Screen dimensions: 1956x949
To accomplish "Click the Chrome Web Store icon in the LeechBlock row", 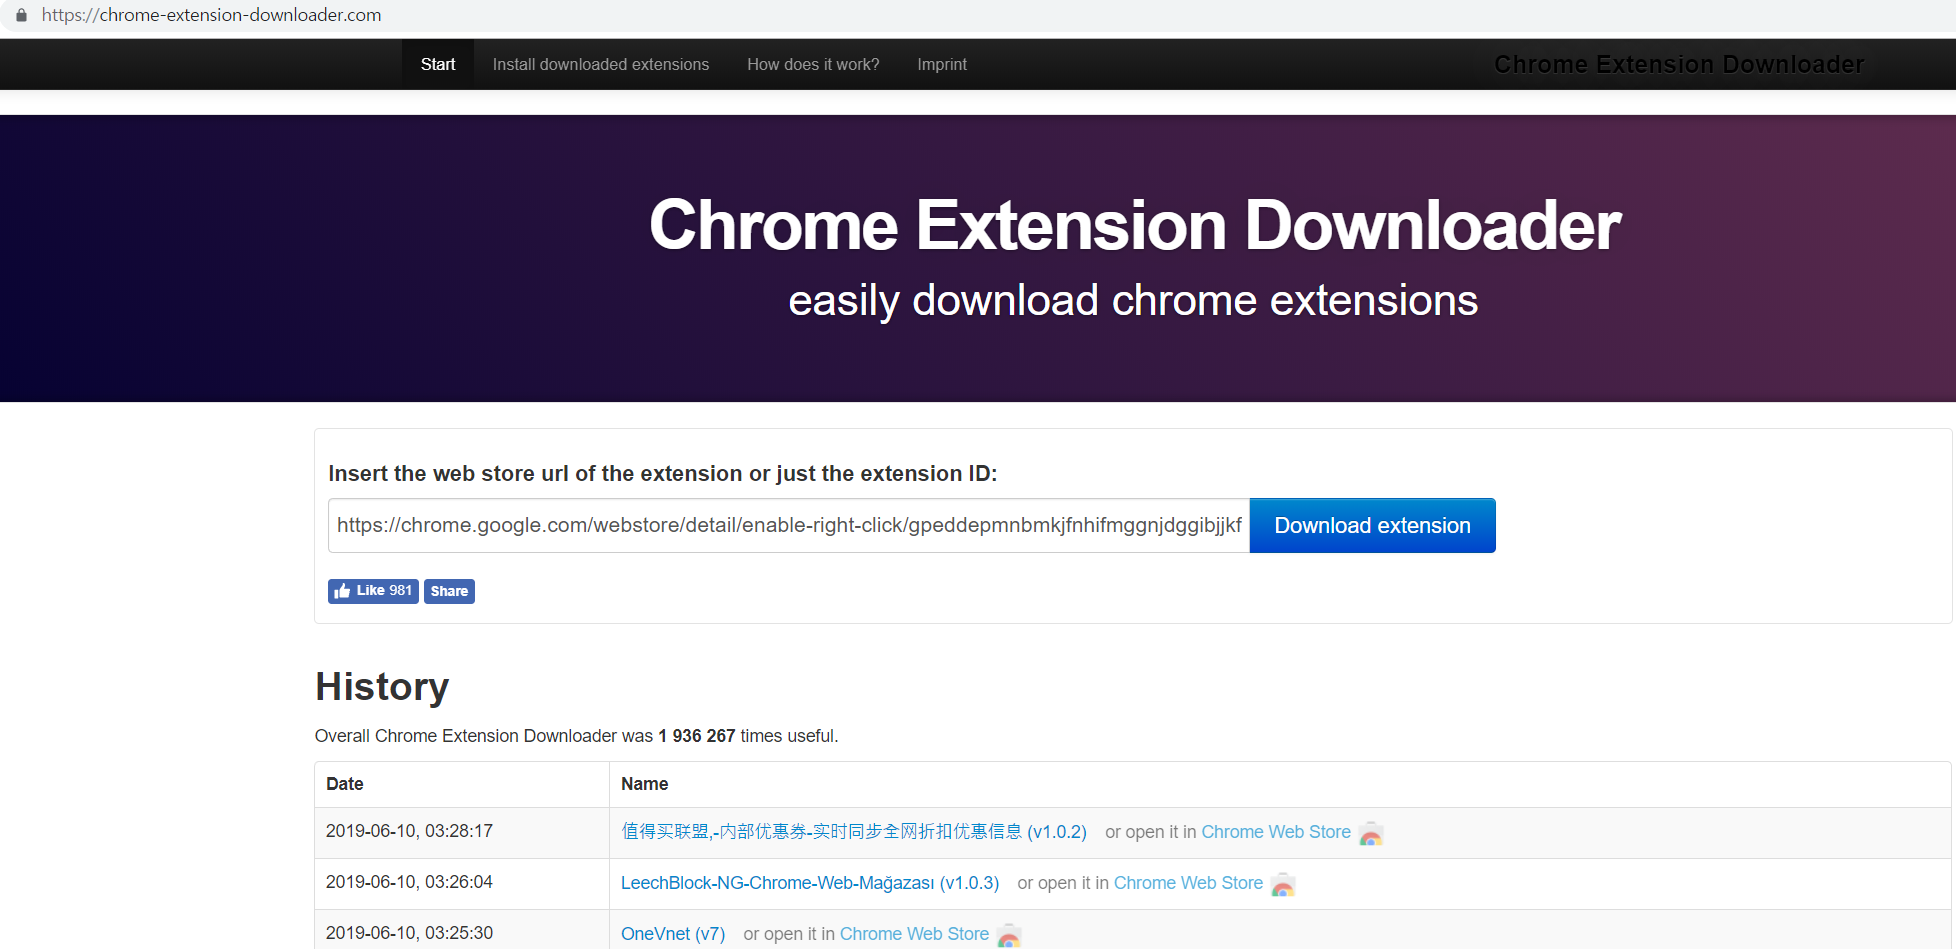I will (x=1283, y=885).
